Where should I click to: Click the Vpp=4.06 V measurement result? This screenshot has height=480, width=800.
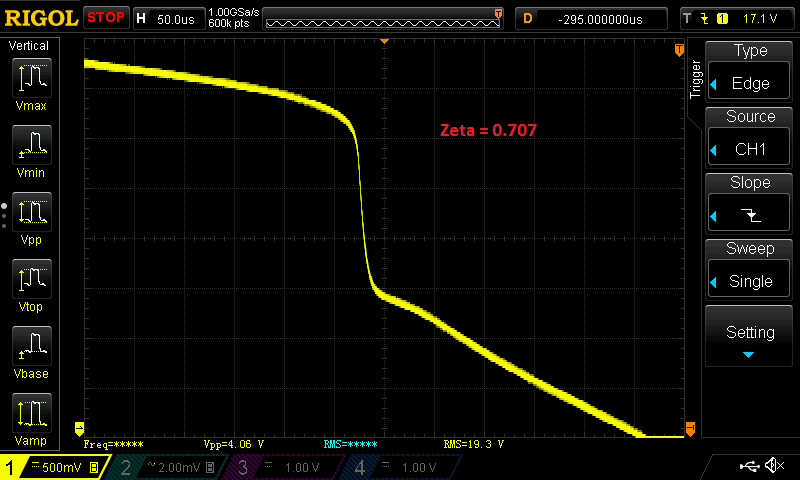pyautogui.click(x=234, y=444)
